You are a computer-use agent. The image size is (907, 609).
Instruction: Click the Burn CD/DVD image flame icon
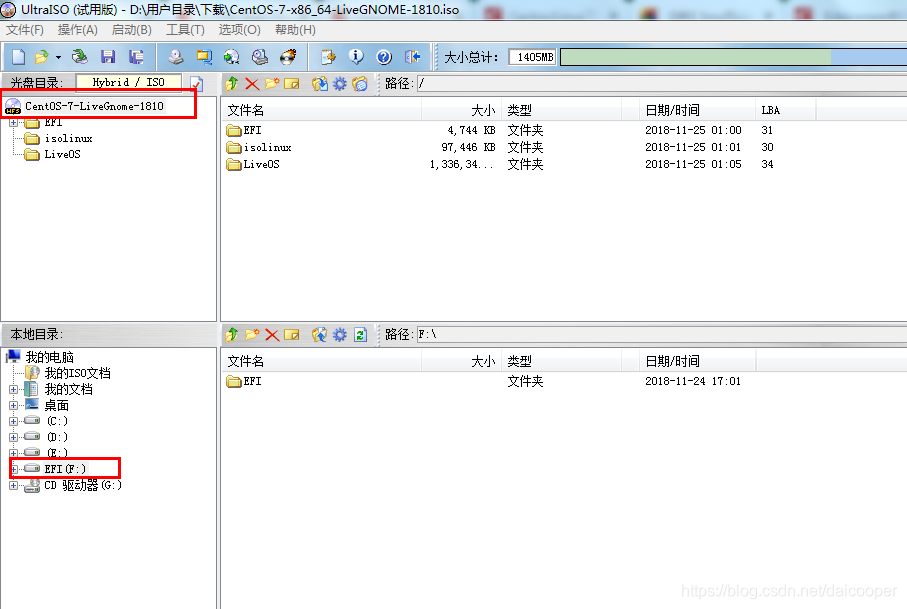pos(288,57)
